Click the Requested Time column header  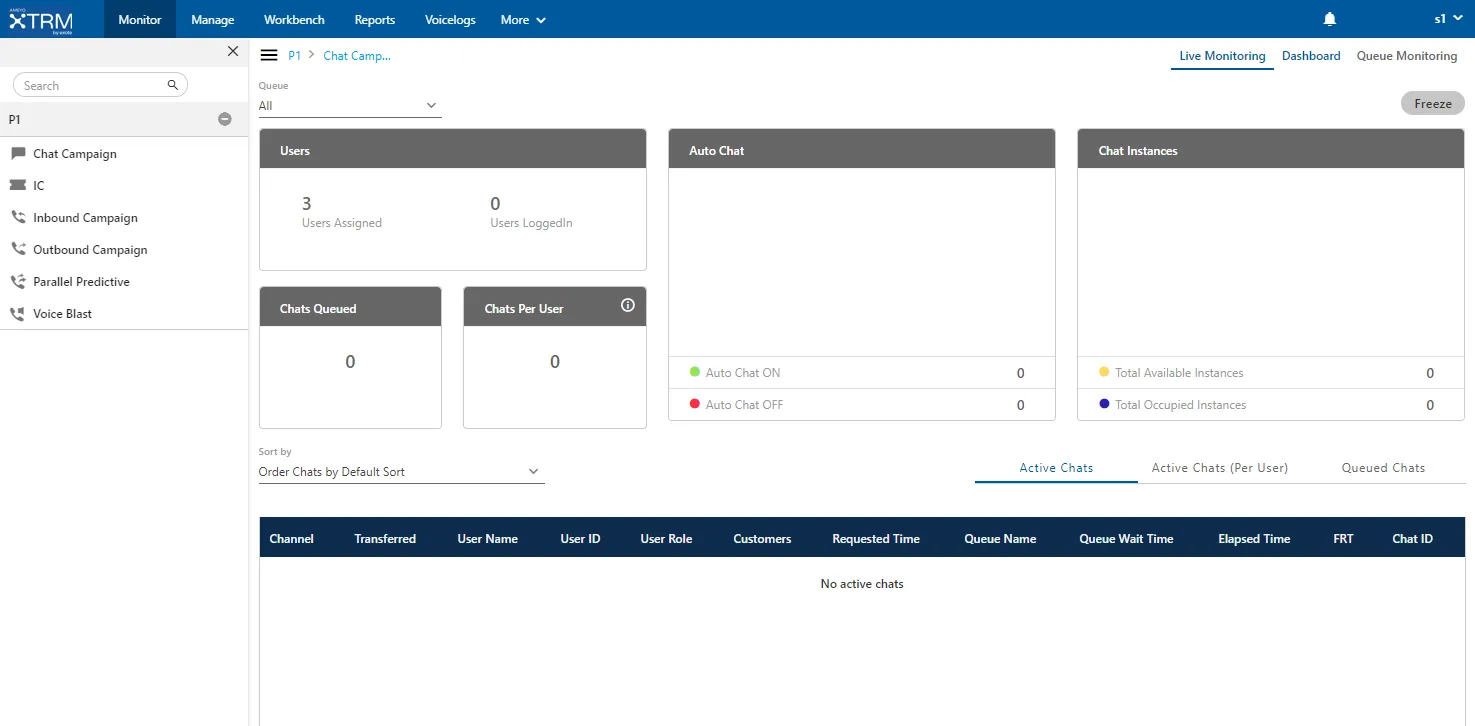pos(876,538)
